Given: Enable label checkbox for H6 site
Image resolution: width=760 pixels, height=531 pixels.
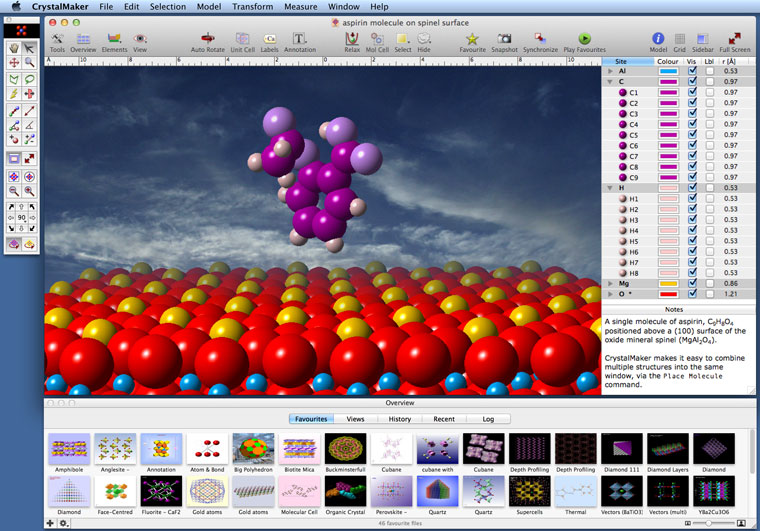Looking at the screenshot, I should pos(710,251).
